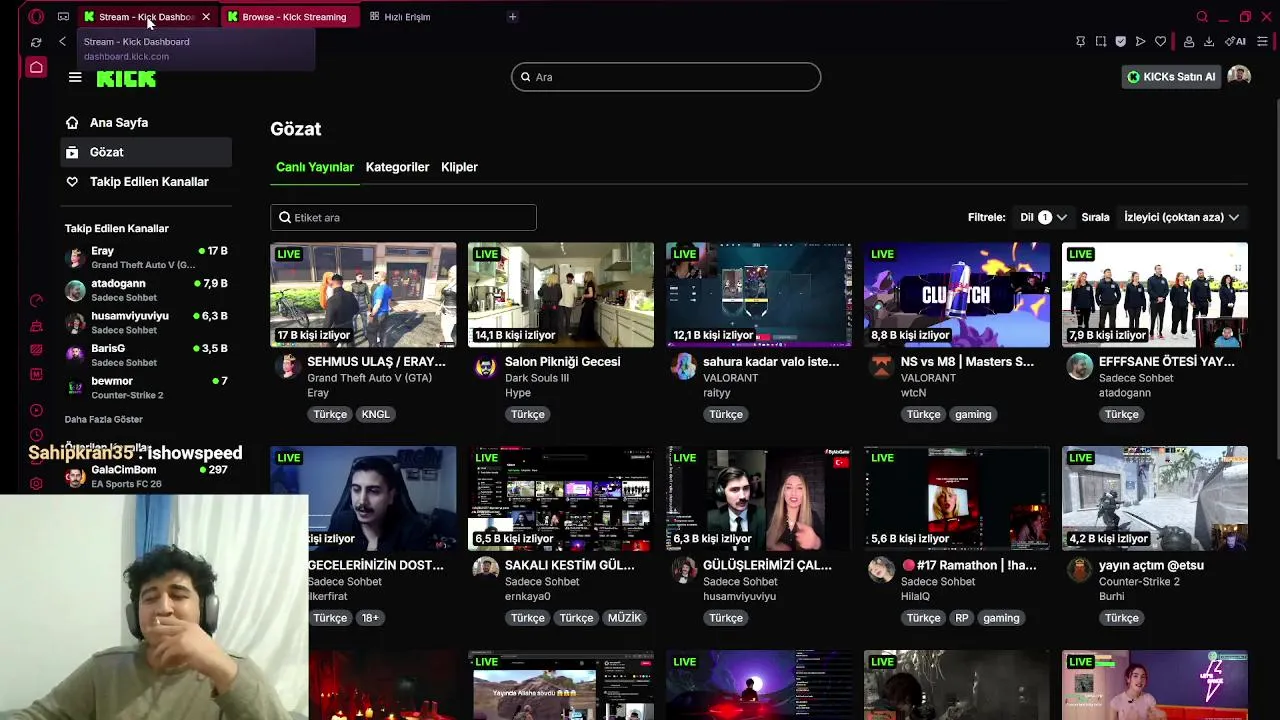Click the workspaces icon beside the tabs

(x=63, y=16)
